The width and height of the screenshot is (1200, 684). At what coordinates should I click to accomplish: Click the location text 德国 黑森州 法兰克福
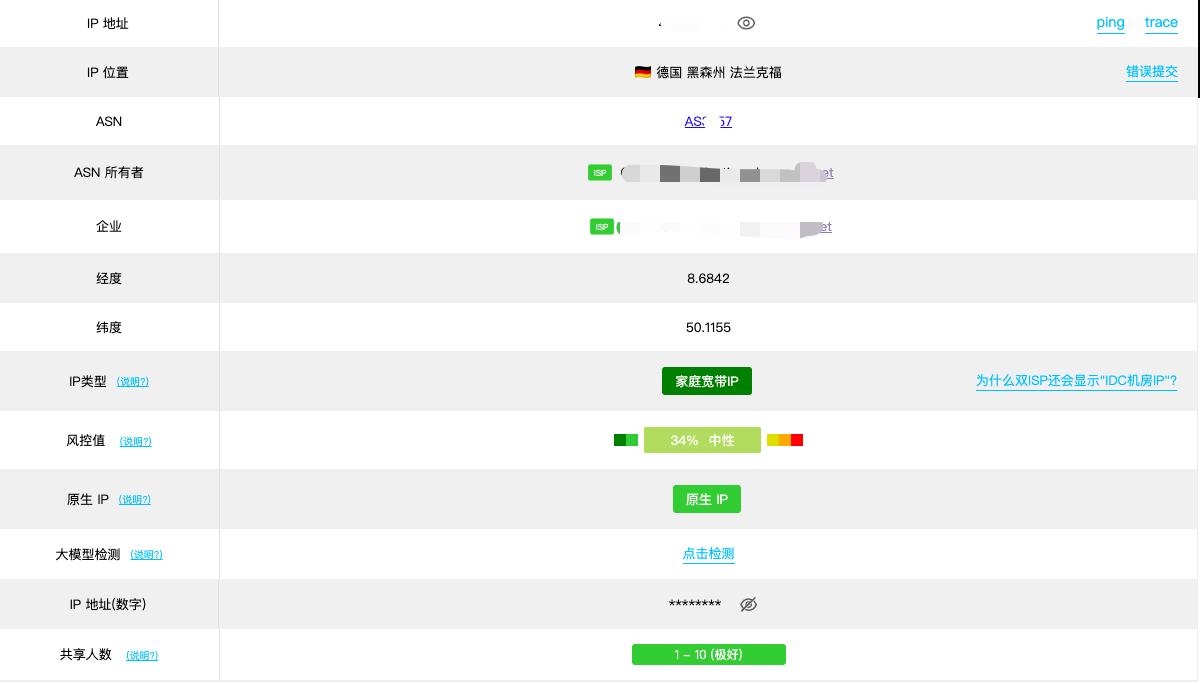pyautogui.click(x=719, y=72)
